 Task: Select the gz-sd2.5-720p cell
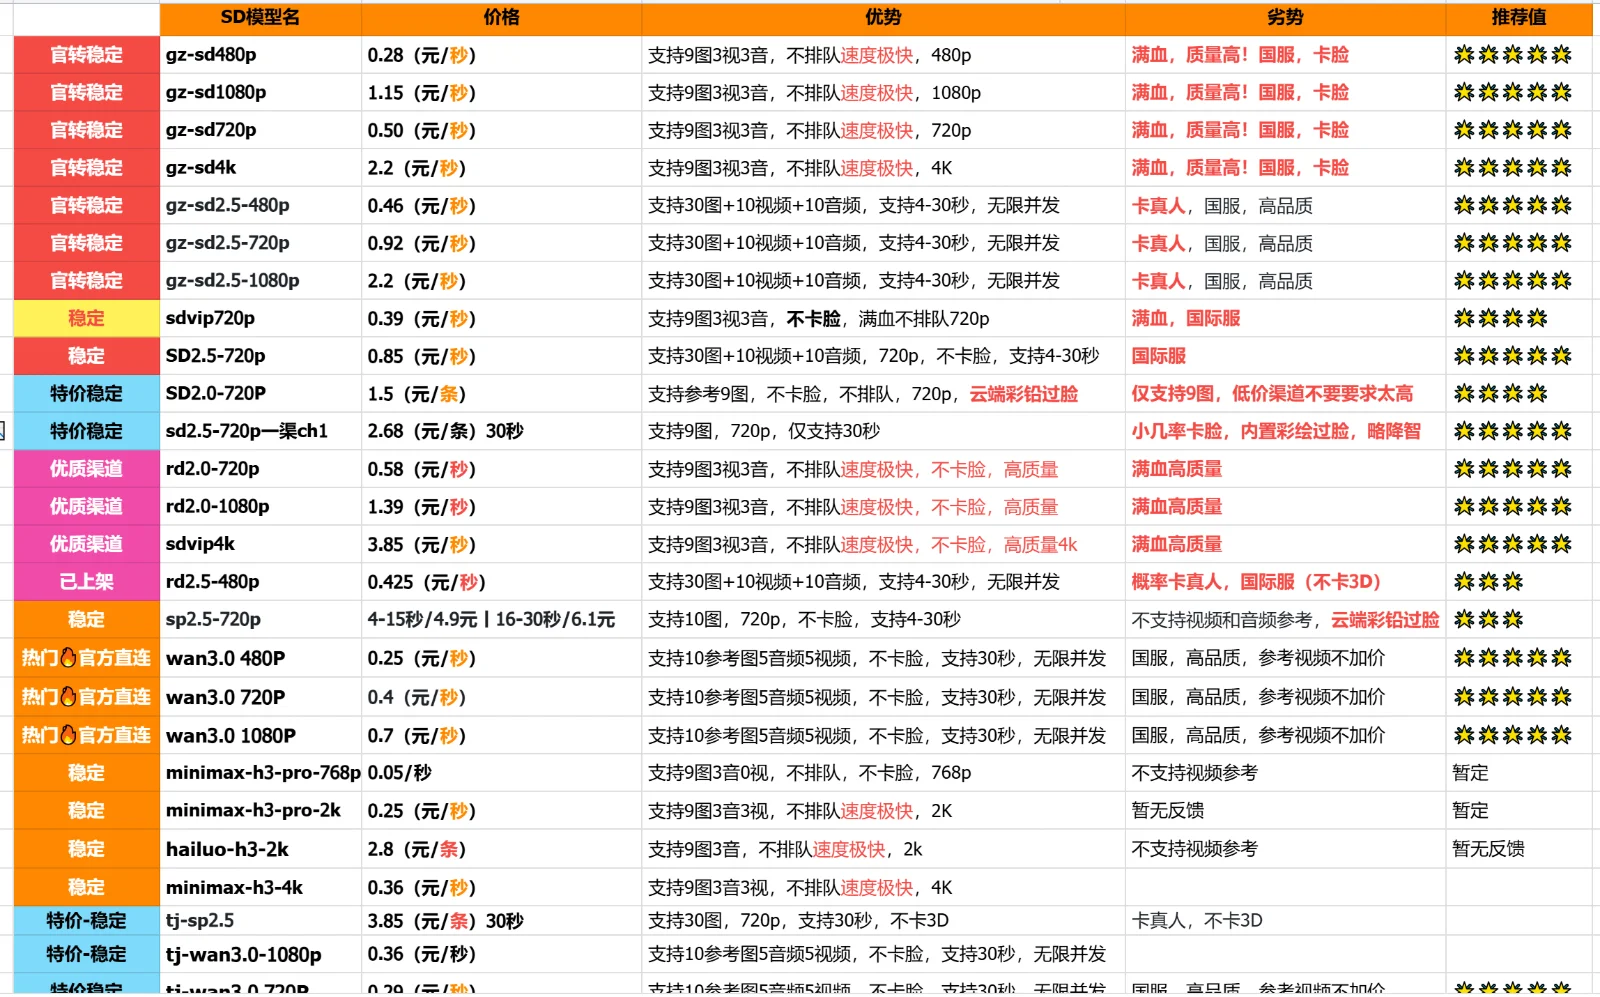pos(260,243)
